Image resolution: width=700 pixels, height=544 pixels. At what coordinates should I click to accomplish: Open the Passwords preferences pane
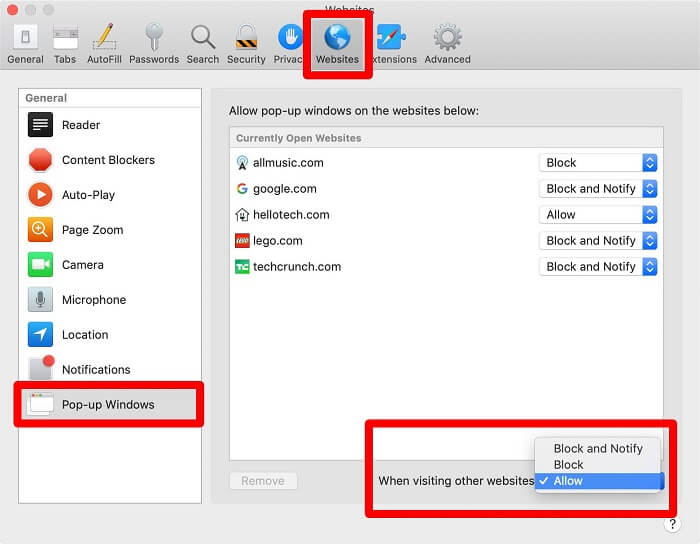click(x=154, y=45)
